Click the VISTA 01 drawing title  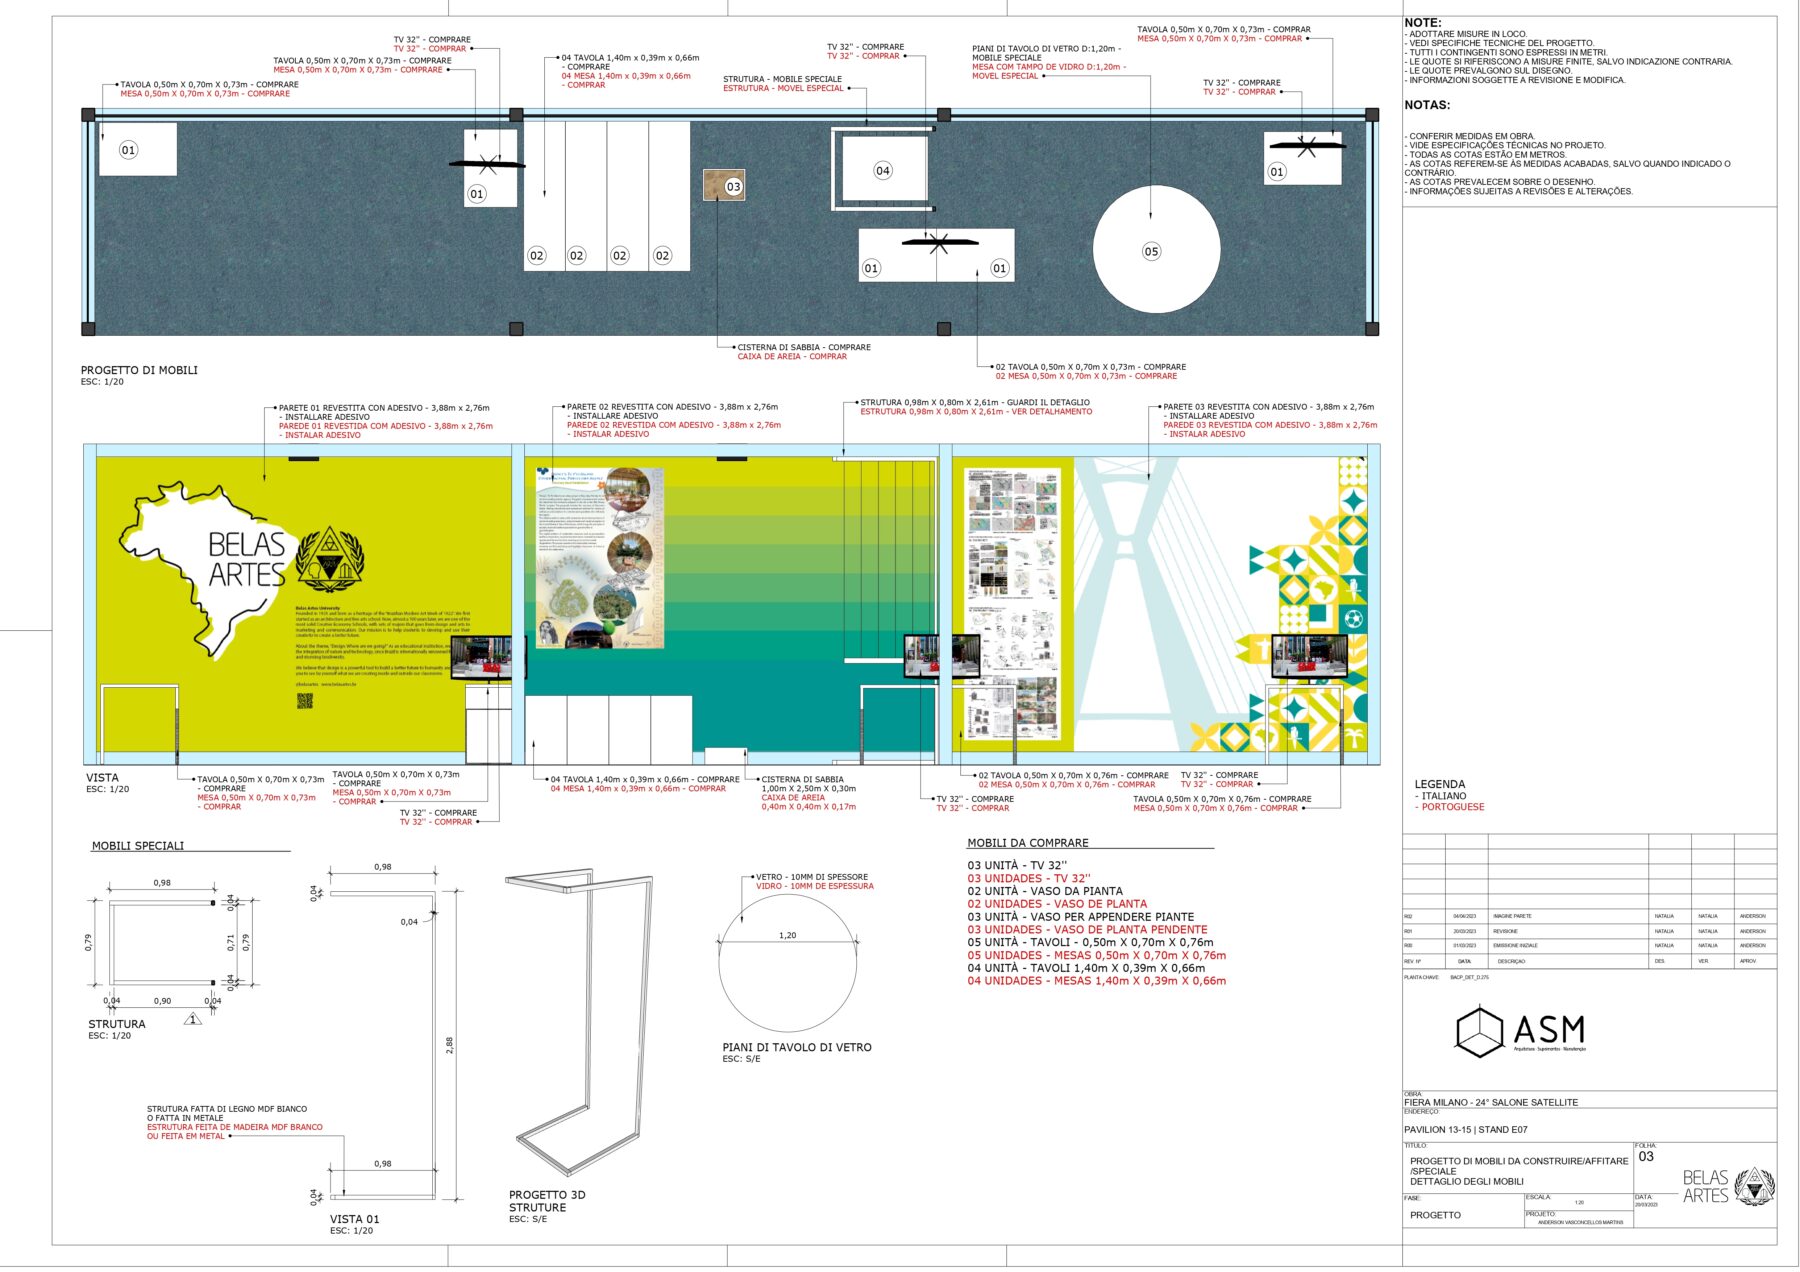tap(355, 1219)
